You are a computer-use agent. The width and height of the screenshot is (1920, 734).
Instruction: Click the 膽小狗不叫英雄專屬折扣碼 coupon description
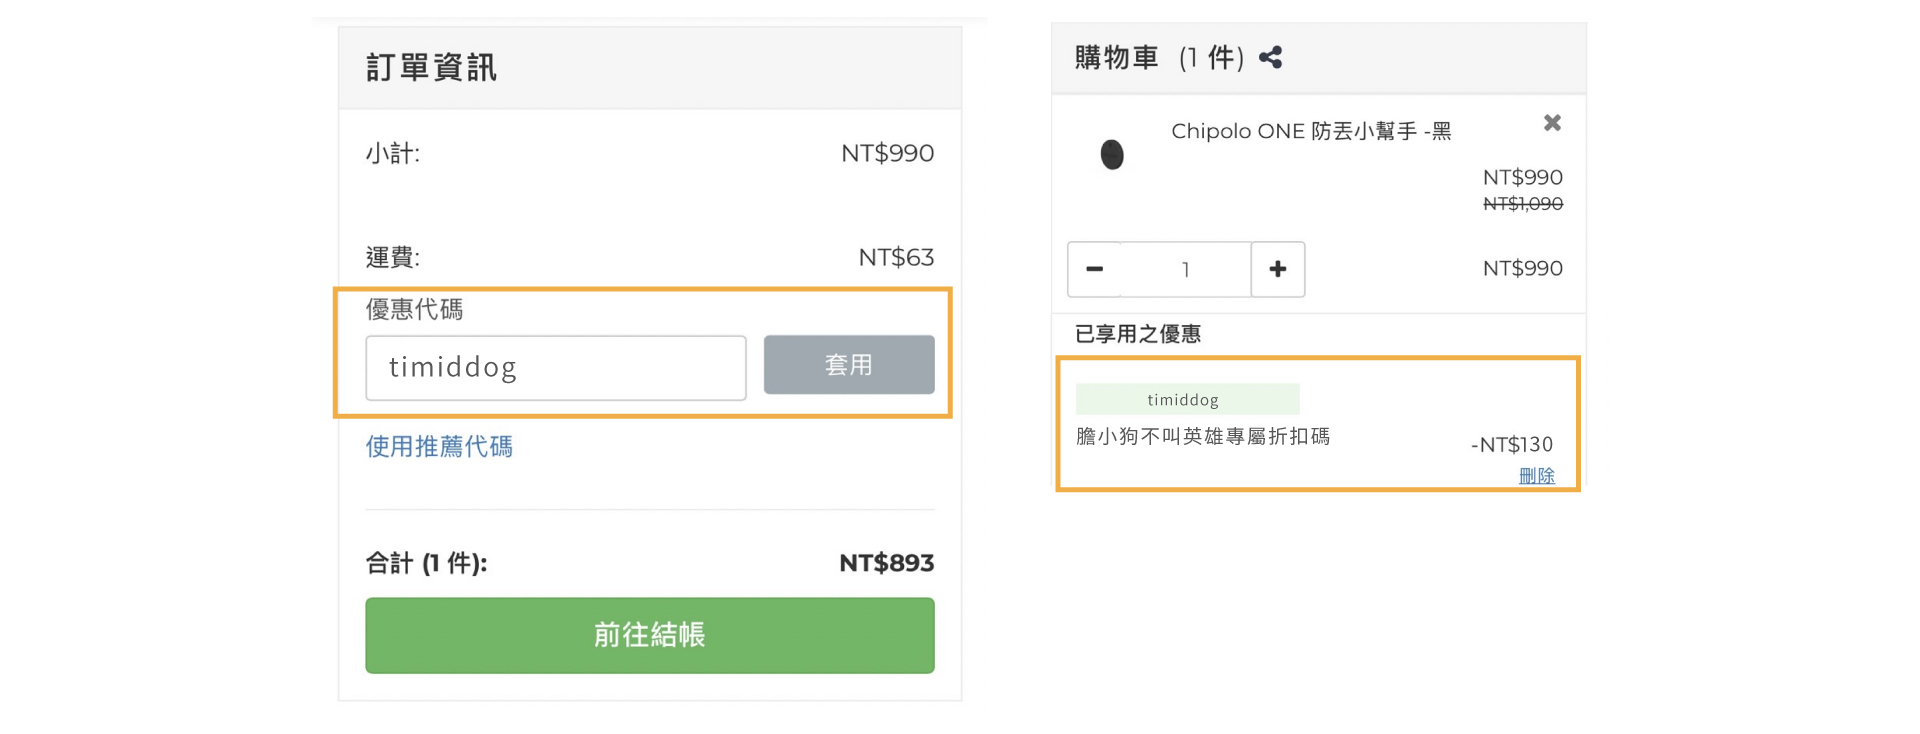pyautogui.click(x=1203, y=436)
